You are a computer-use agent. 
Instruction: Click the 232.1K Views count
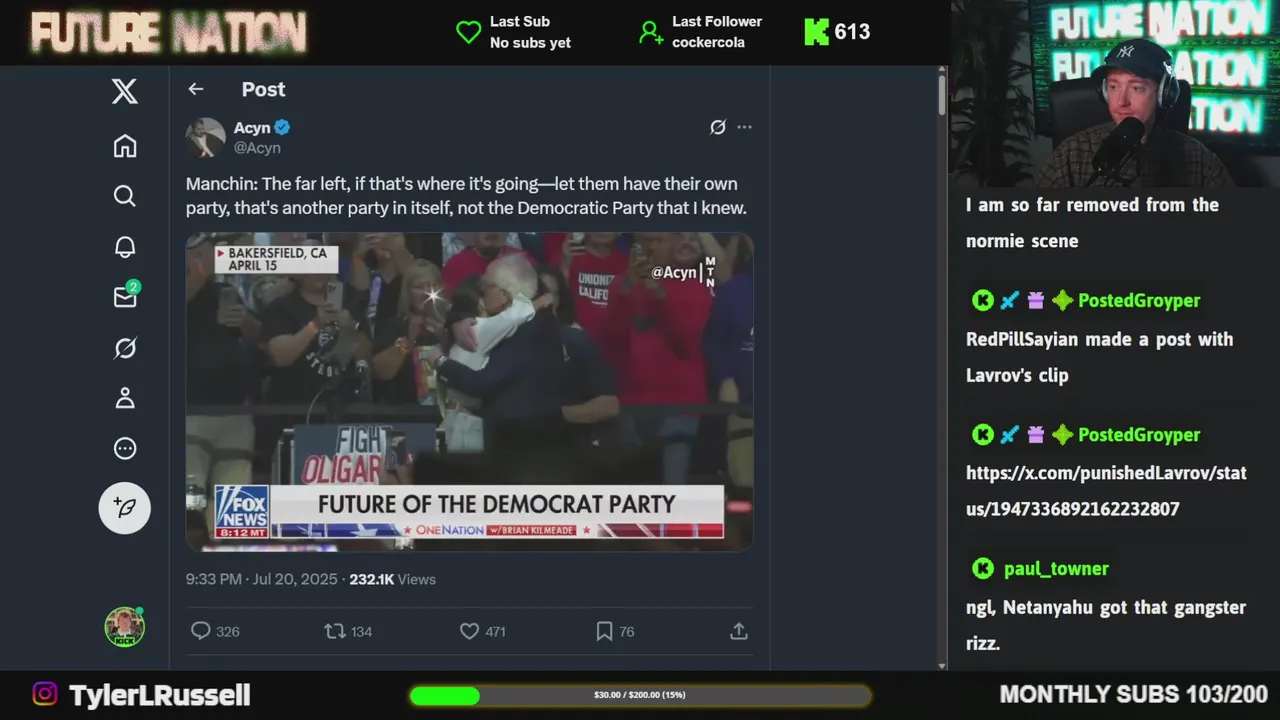click(392, 579)
